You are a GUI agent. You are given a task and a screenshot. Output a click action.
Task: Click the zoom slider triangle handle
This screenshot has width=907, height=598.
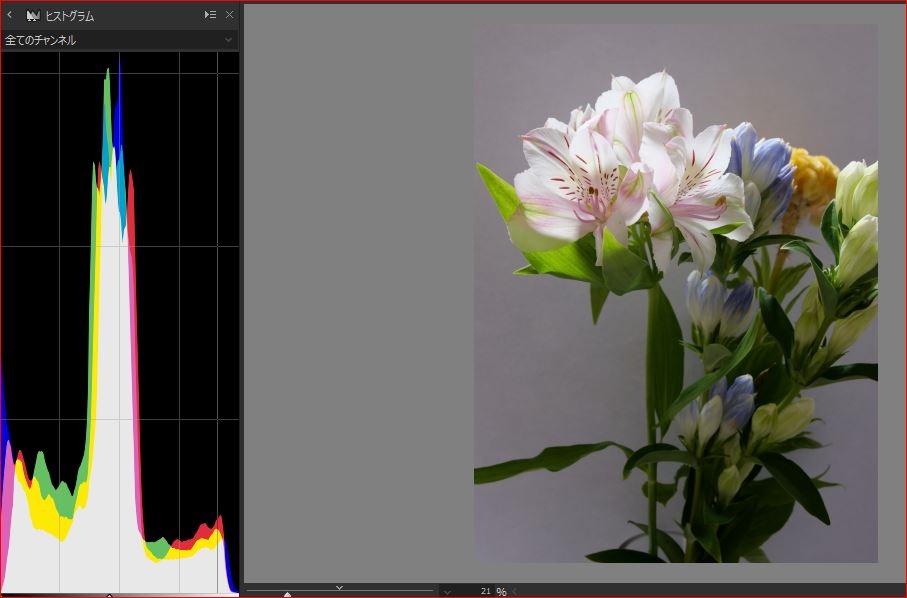click(x=287, y=594)
